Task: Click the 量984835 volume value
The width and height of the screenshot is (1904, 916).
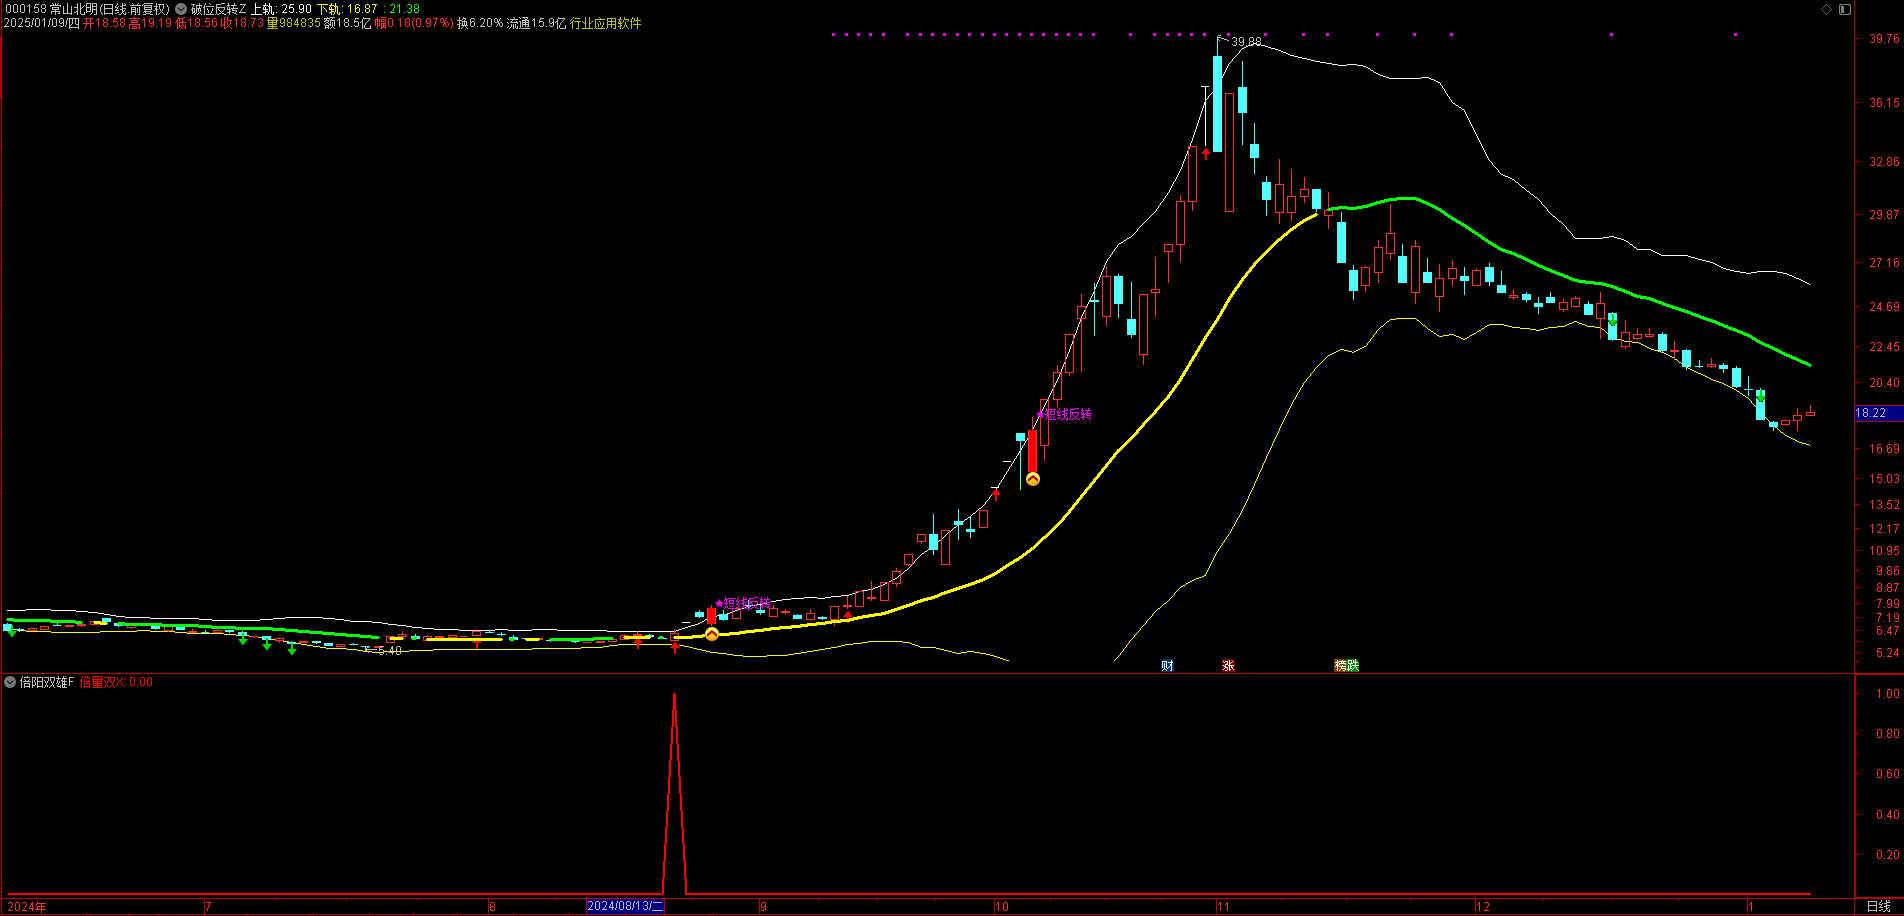Action: point(294,23)
